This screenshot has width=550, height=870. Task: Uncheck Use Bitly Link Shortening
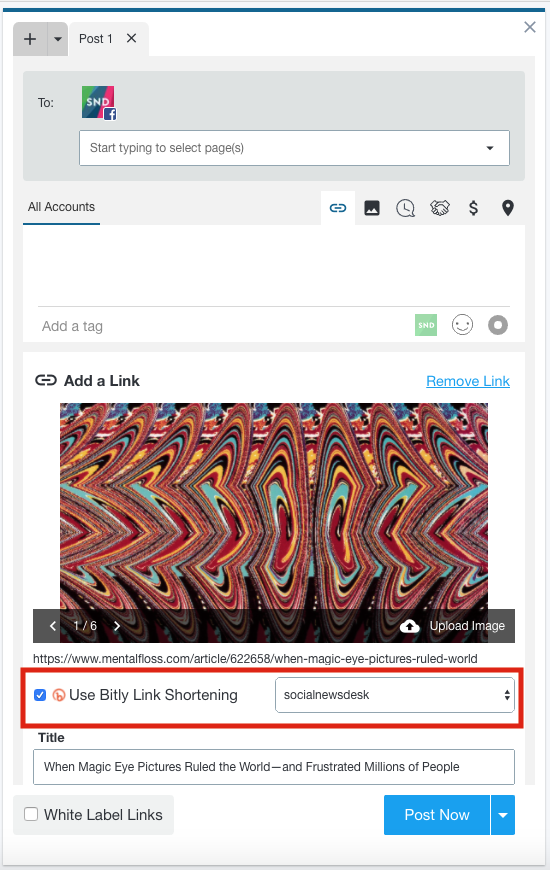tap(40, 695)
